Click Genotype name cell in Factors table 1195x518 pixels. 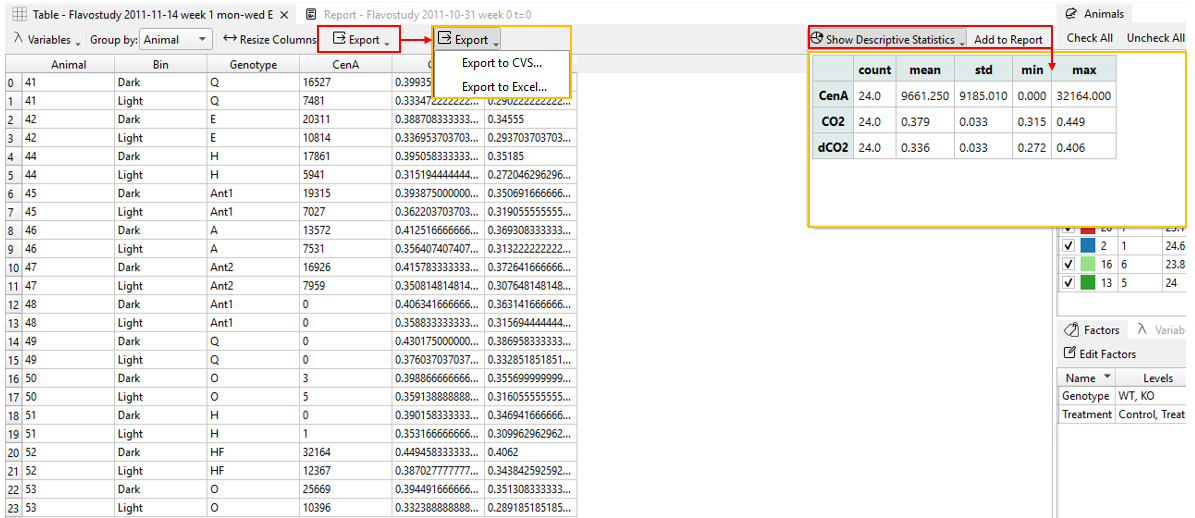(x=1086, y=396)
